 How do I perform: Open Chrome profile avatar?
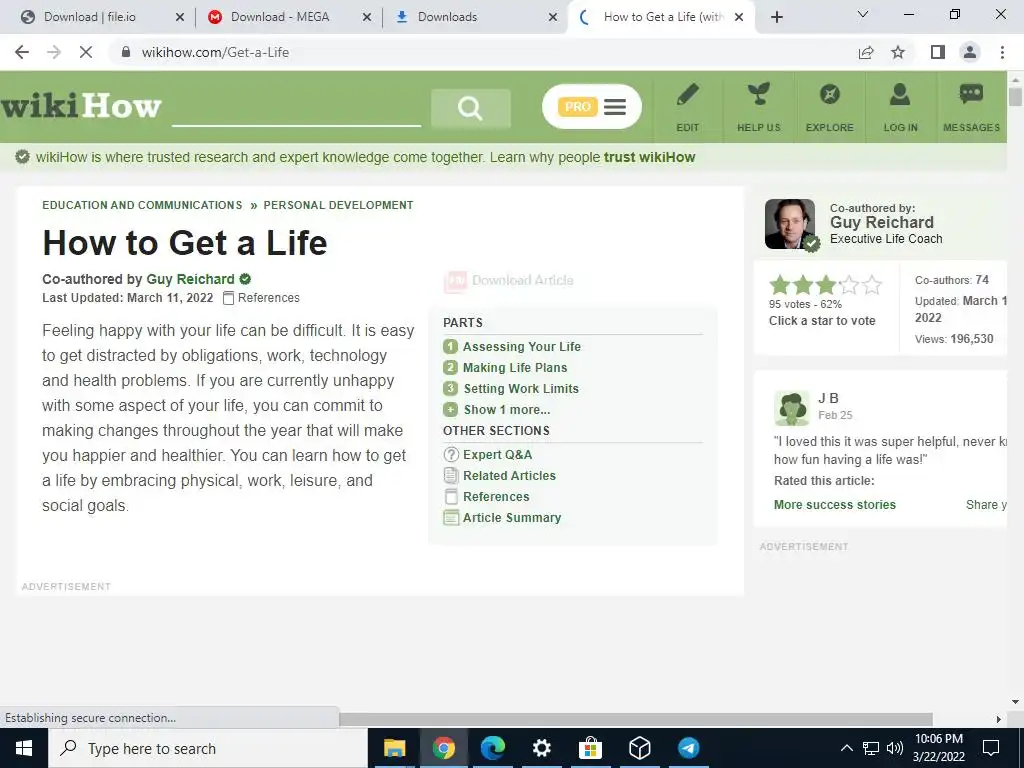point(970,52)
